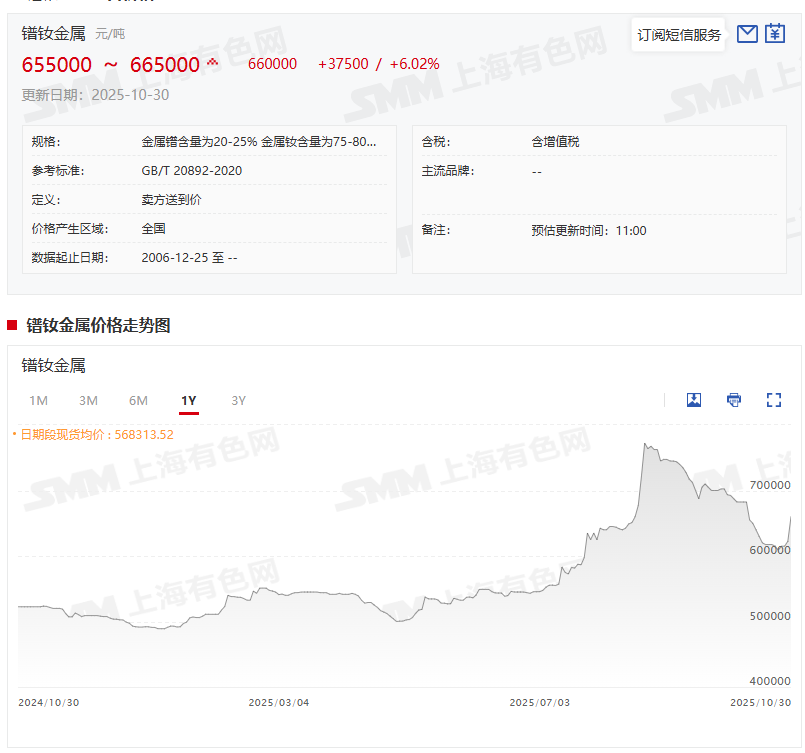Screen dimensions: 805x753
Task: Click the 2025/03/04 date axis label
Action: coord(279,702)
